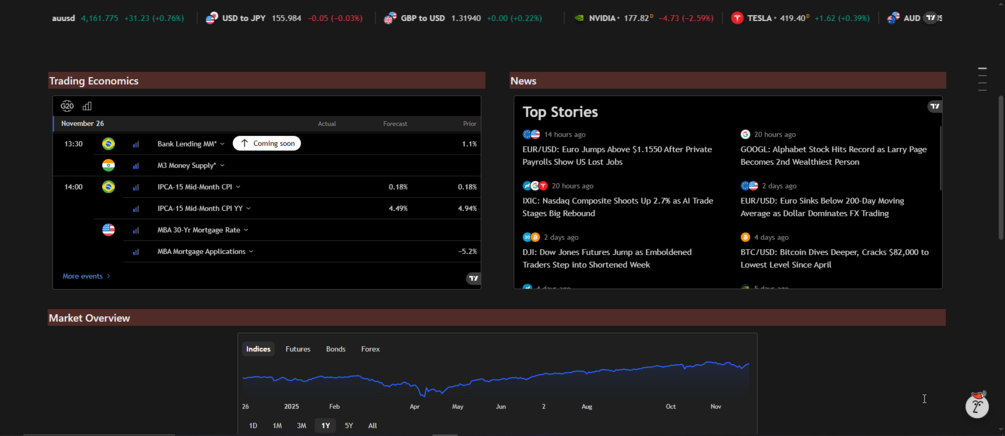Screen dimensions: 1005x436
Task: Expand the MBA 30-Yr Mortgage Rate chevron
Action: [245, 230]
